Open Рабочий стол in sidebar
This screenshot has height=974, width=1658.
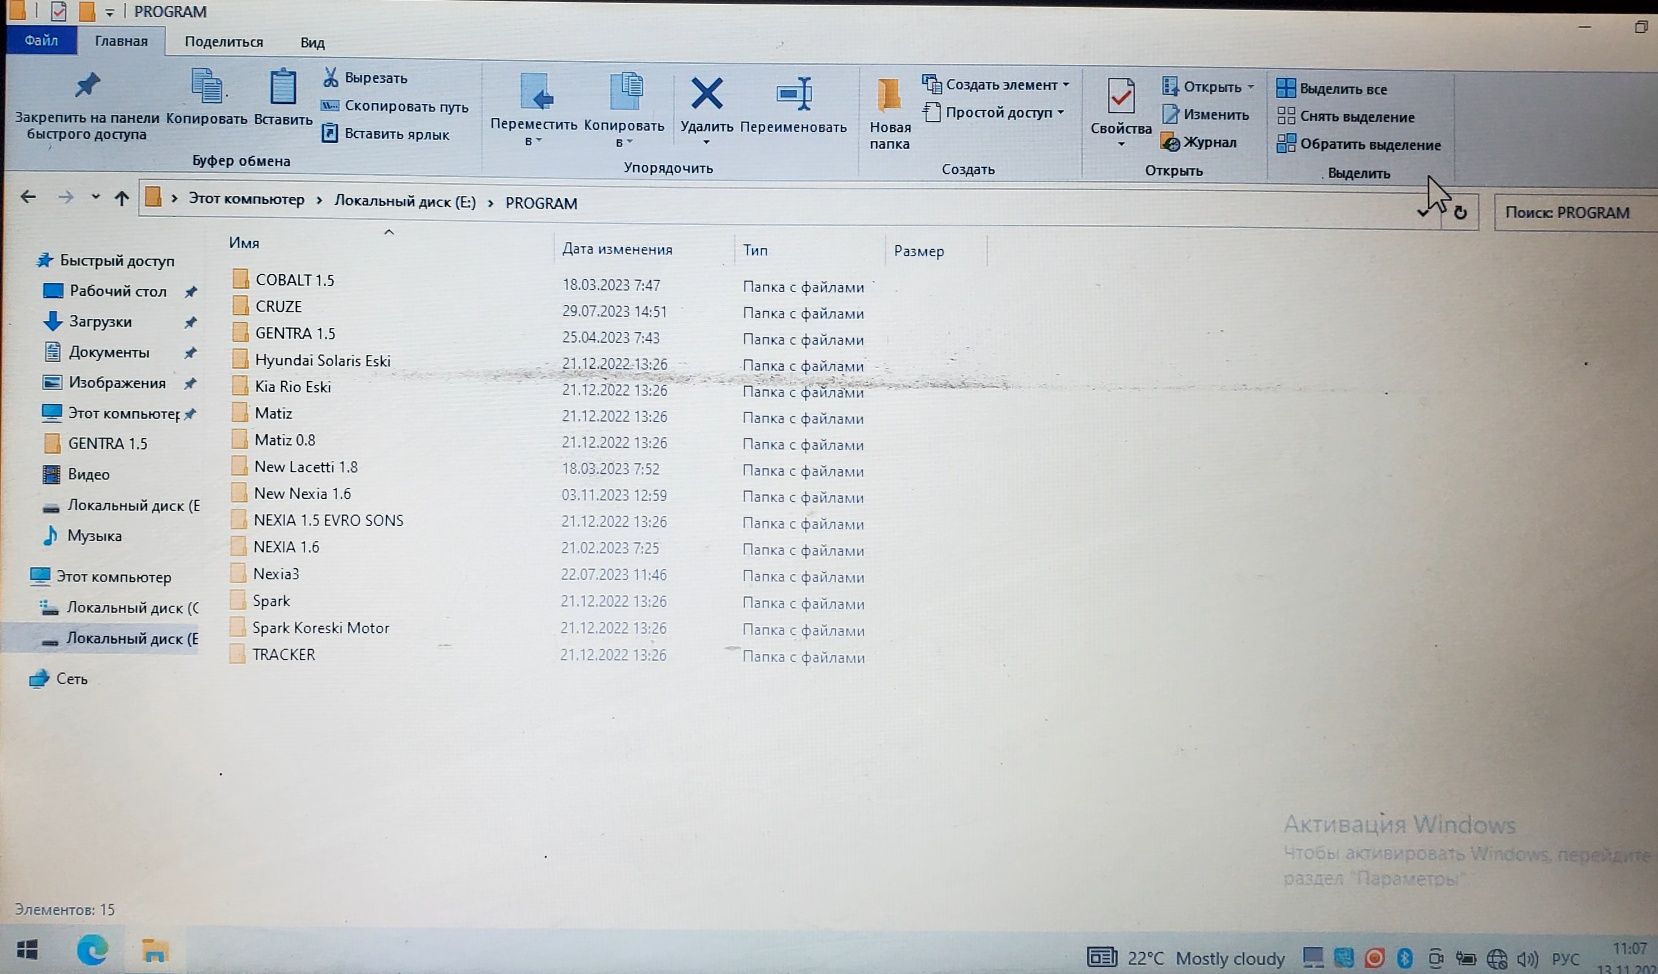click(x=105, y=291)
